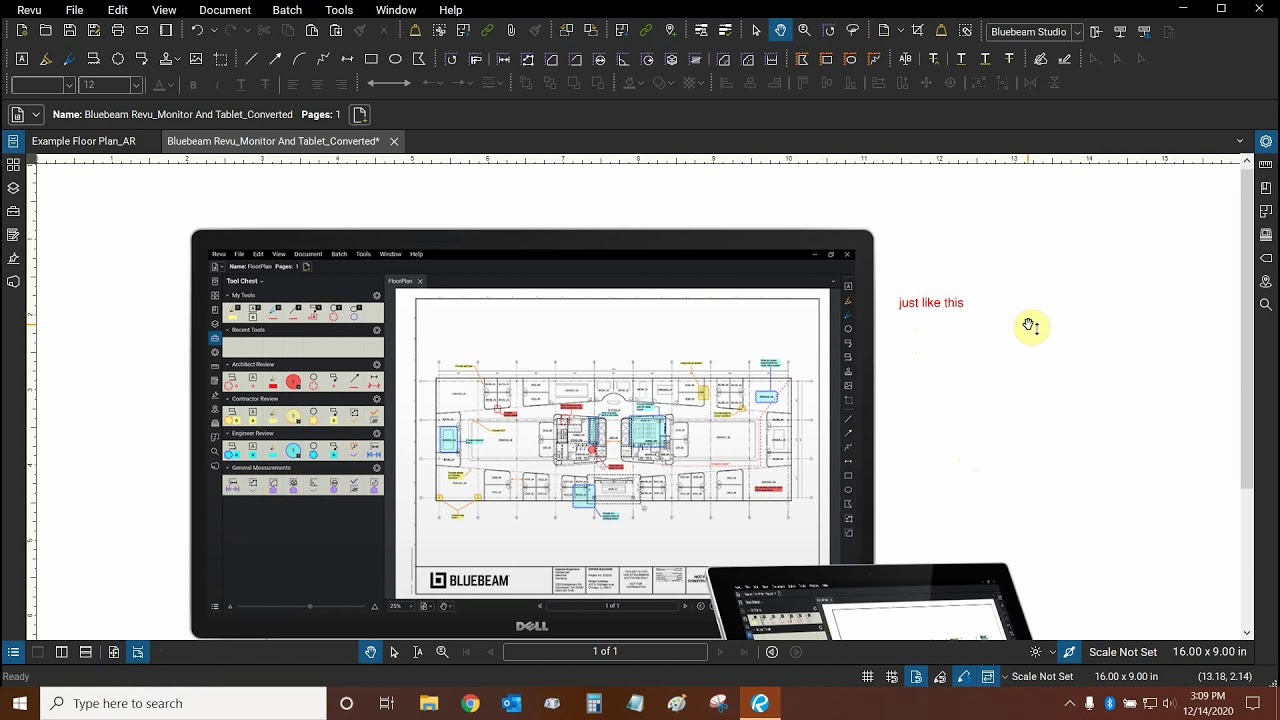Toggle the dimmer sun icon
This screenshot has height=720, width=1280.
click(x=1035, y=652)
